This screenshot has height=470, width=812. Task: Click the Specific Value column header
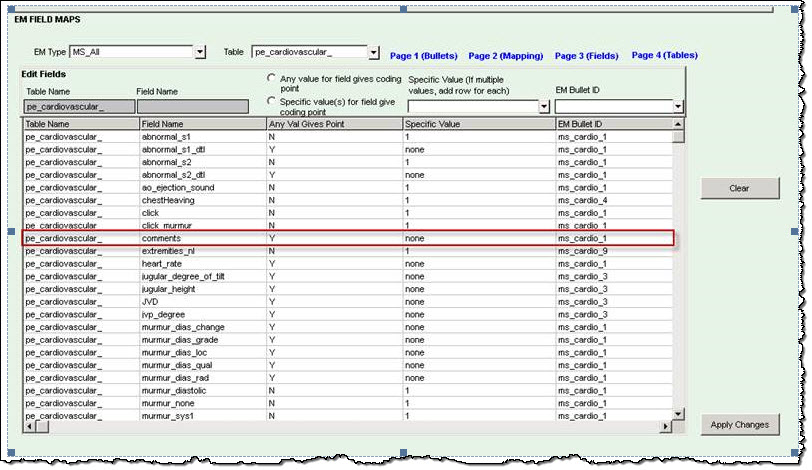click(479, 124)
